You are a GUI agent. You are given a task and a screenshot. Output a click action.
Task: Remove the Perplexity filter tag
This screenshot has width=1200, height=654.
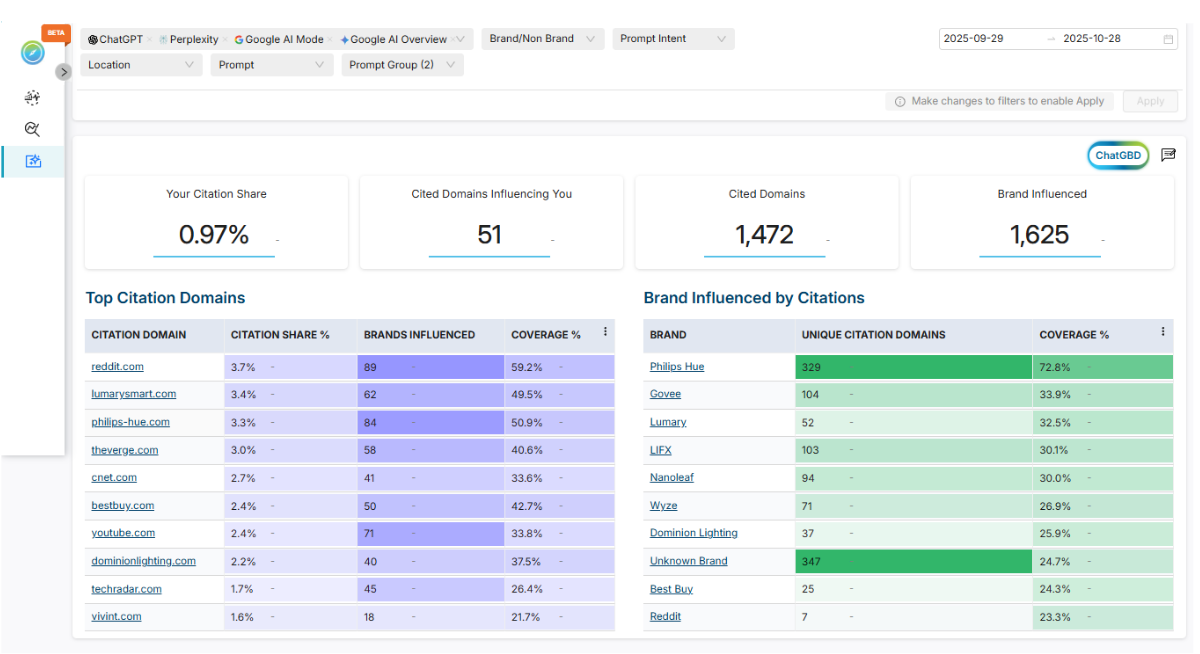click(x=225, y=40)
